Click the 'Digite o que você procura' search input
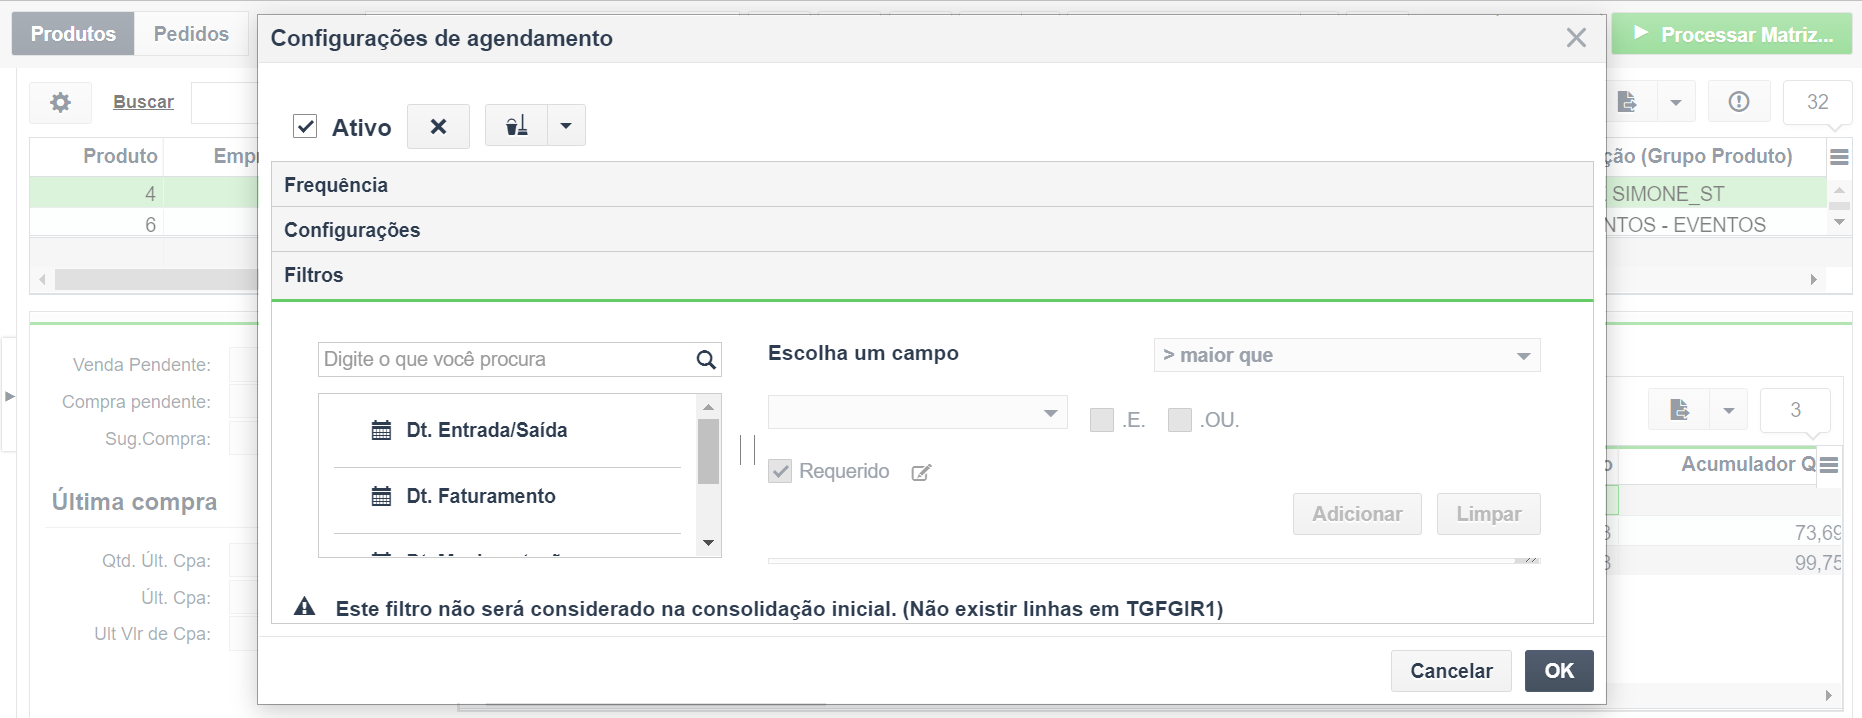Image resolution: width=1862 pixels, height=718 pixels. [505, 360]
